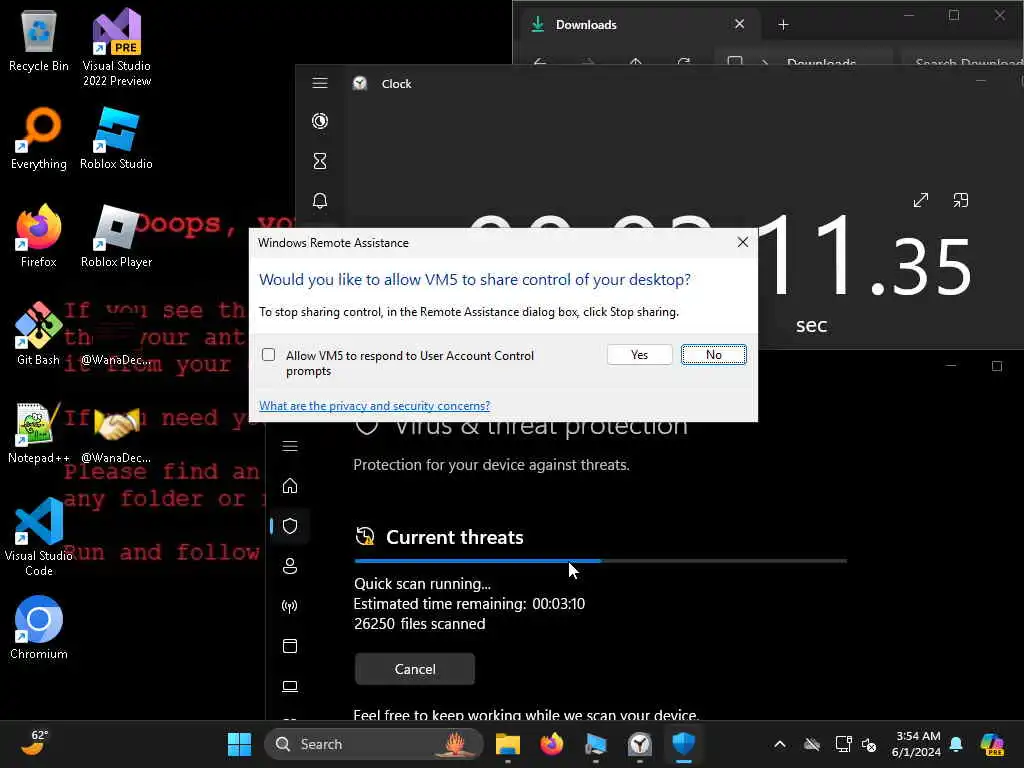Open Everything search desktop shortcut

(x=39, y=138)
